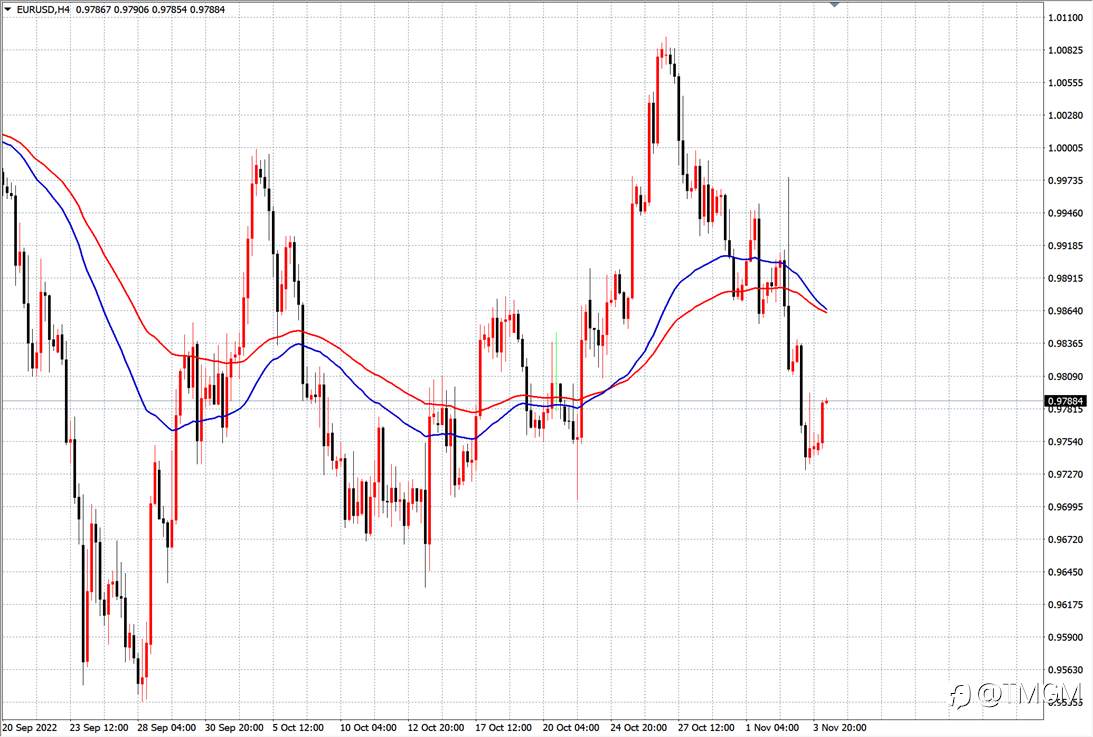Viewport: 1093px width, 737px height.
Task: Click the 0.96720 price axis label
Action: tap(1066, 540)
